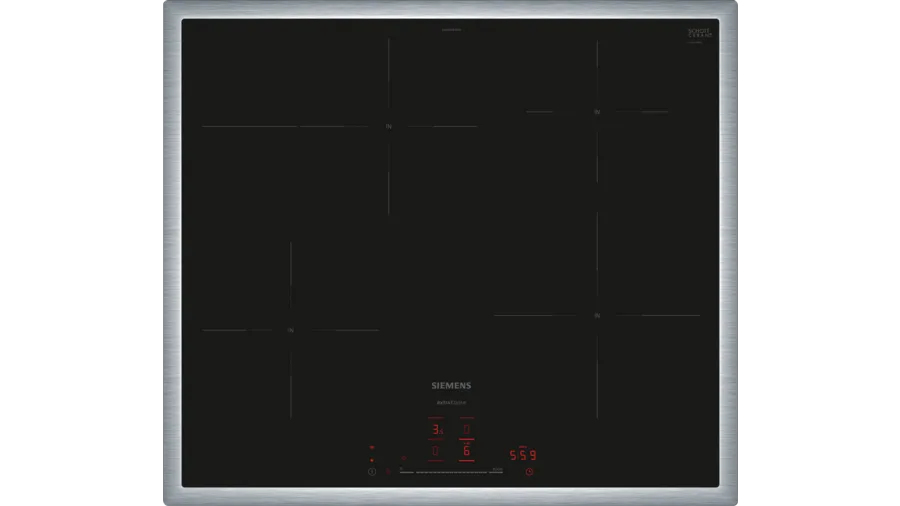
Task: Select the zone display showing 3
Action: 436,430
